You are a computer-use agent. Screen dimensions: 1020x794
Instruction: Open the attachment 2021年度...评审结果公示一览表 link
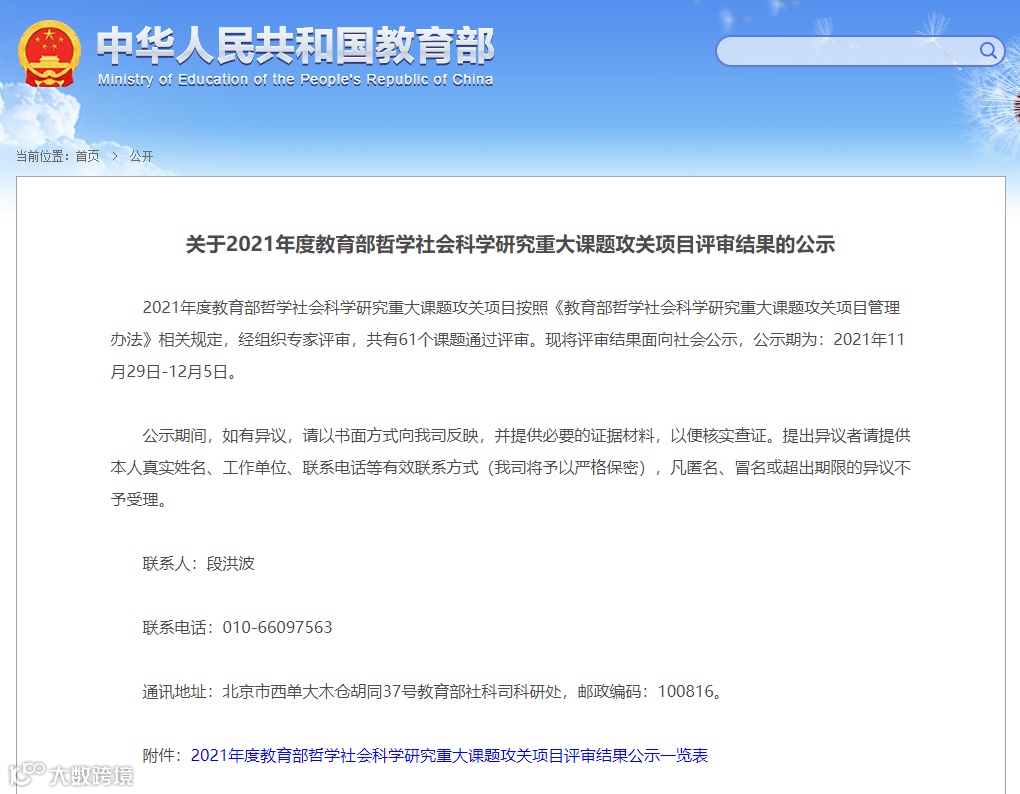pyautogui.click(x=449, y=755)
